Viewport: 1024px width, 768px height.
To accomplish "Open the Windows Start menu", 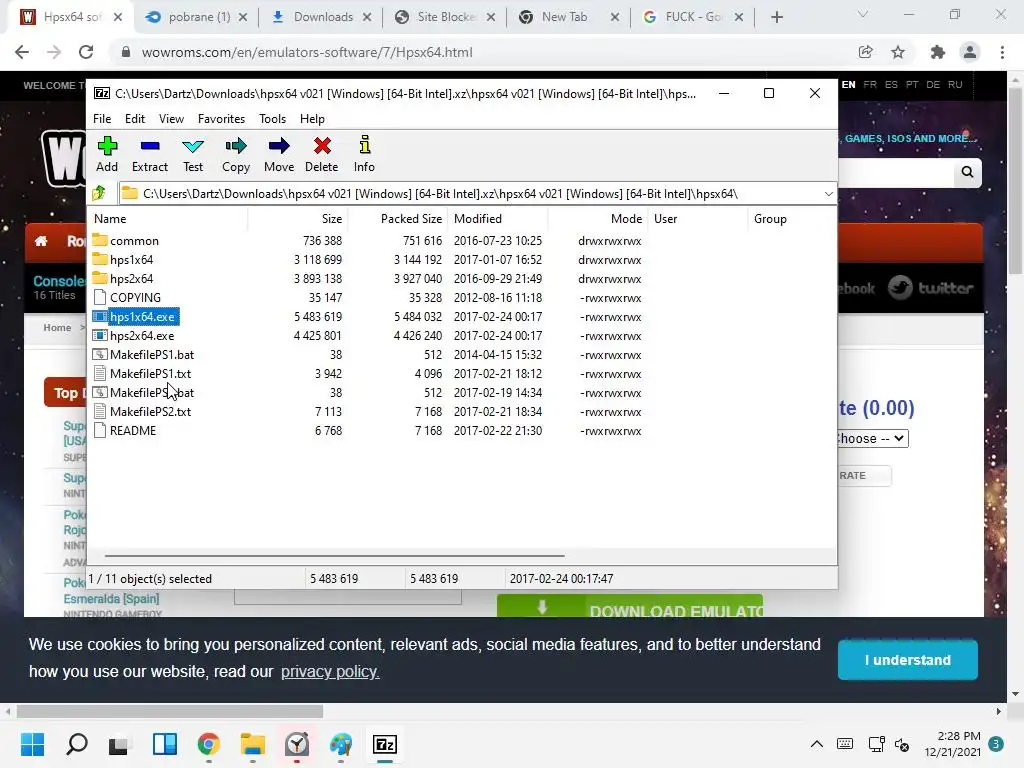I will 32,744.
